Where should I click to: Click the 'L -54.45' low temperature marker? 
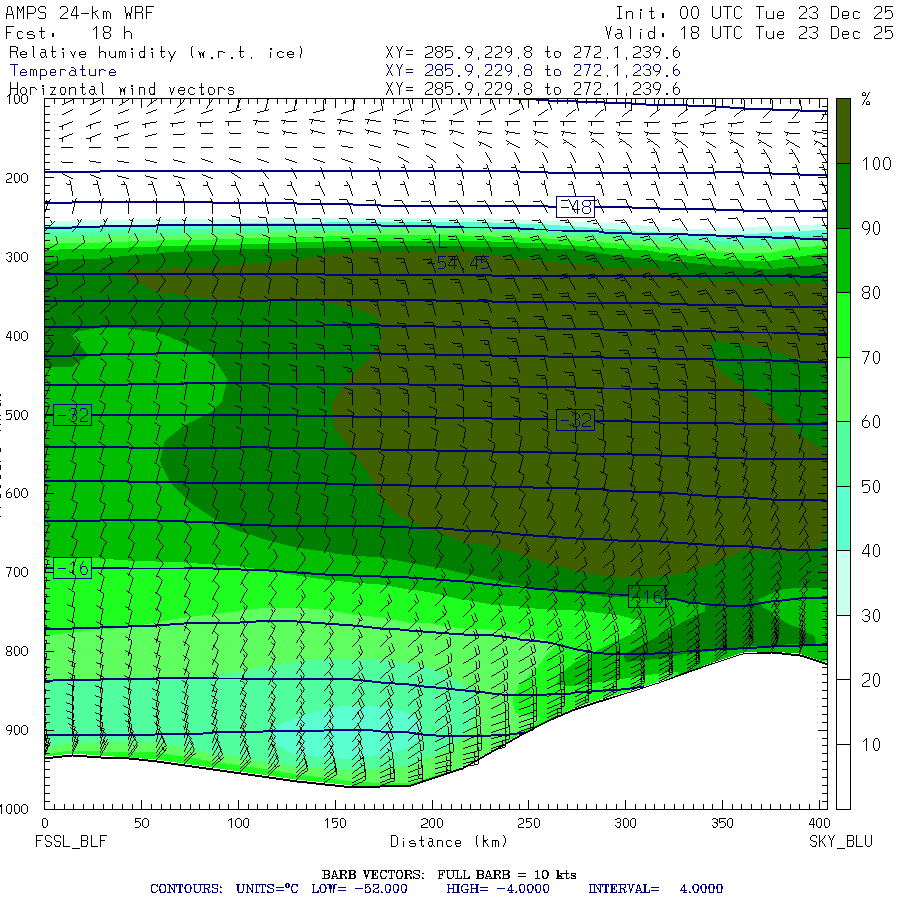tap(460, 253)
